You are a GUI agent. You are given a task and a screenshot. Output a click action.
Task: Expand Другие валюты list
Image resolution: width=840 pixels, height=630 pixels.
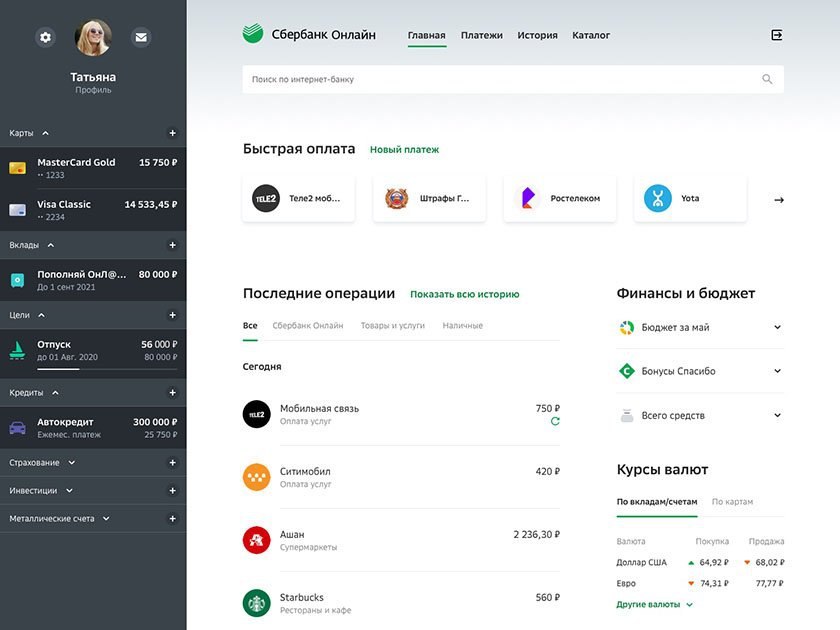[x=654, y=604]
